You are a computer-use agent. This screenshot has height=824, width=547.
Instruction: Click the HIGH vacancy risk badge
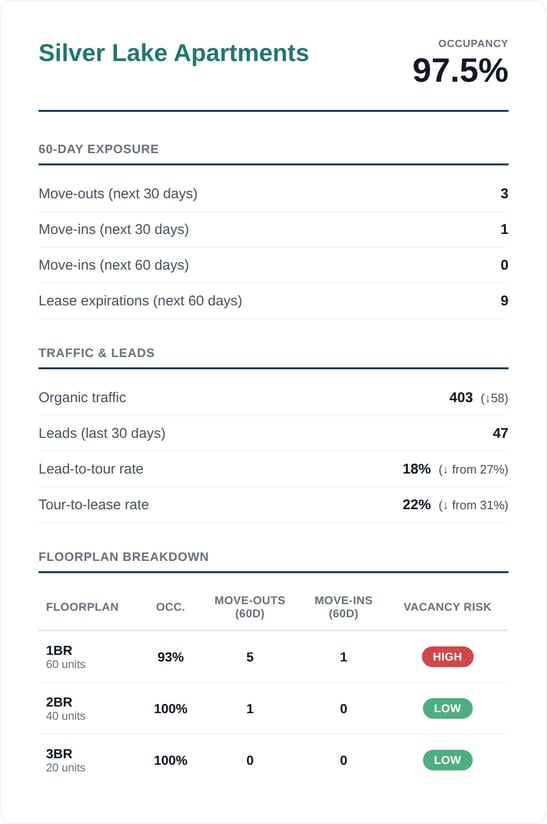click(x=448, y=657)
